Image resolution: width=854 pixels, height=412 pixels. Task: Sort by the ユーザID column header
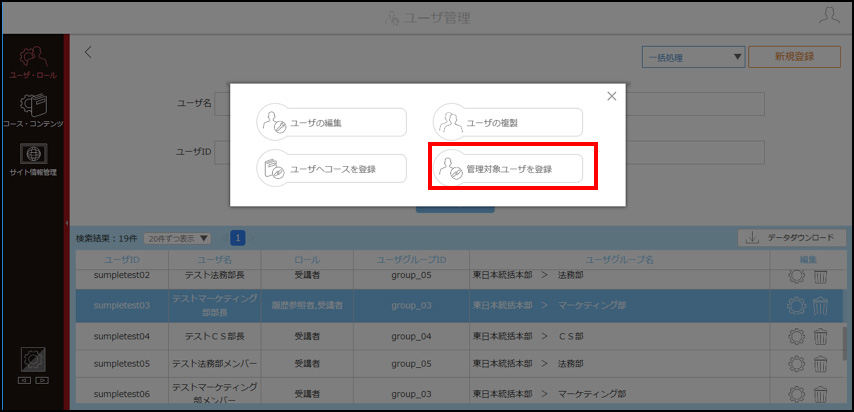coord(122,260)
